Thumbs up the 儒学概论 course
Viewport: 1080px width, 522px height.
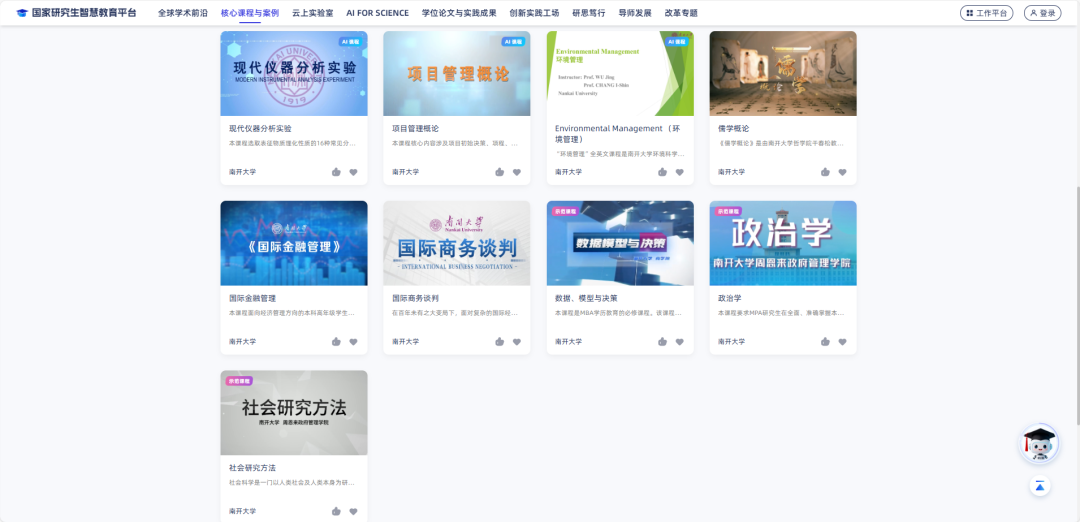click(x=825, y=172)
